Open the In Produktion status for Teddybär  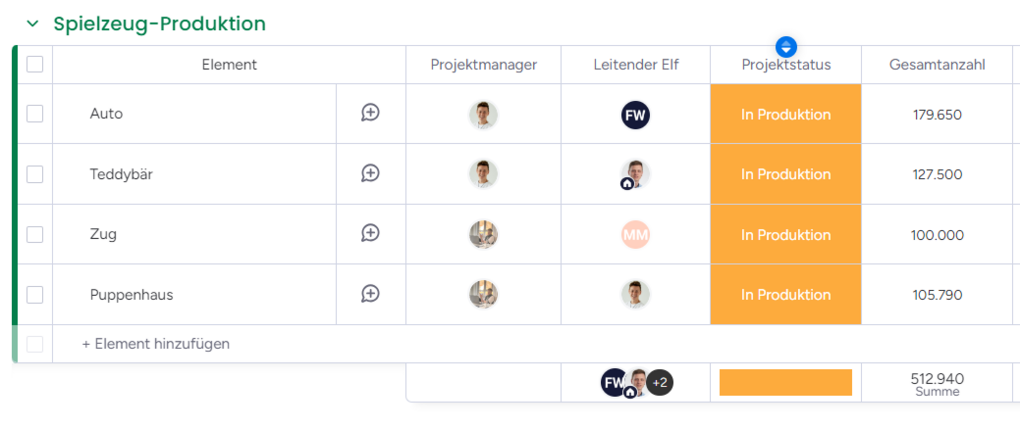pos(786,174)
